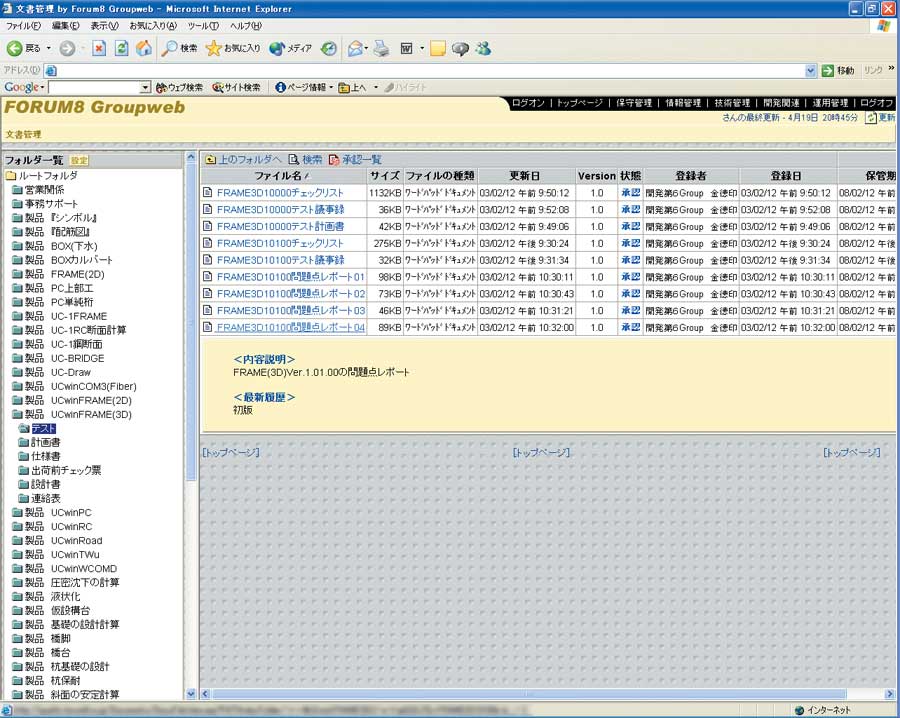Click the 移動 Go button
This screenshot has height=718, width=900.
tap(838, 71)
